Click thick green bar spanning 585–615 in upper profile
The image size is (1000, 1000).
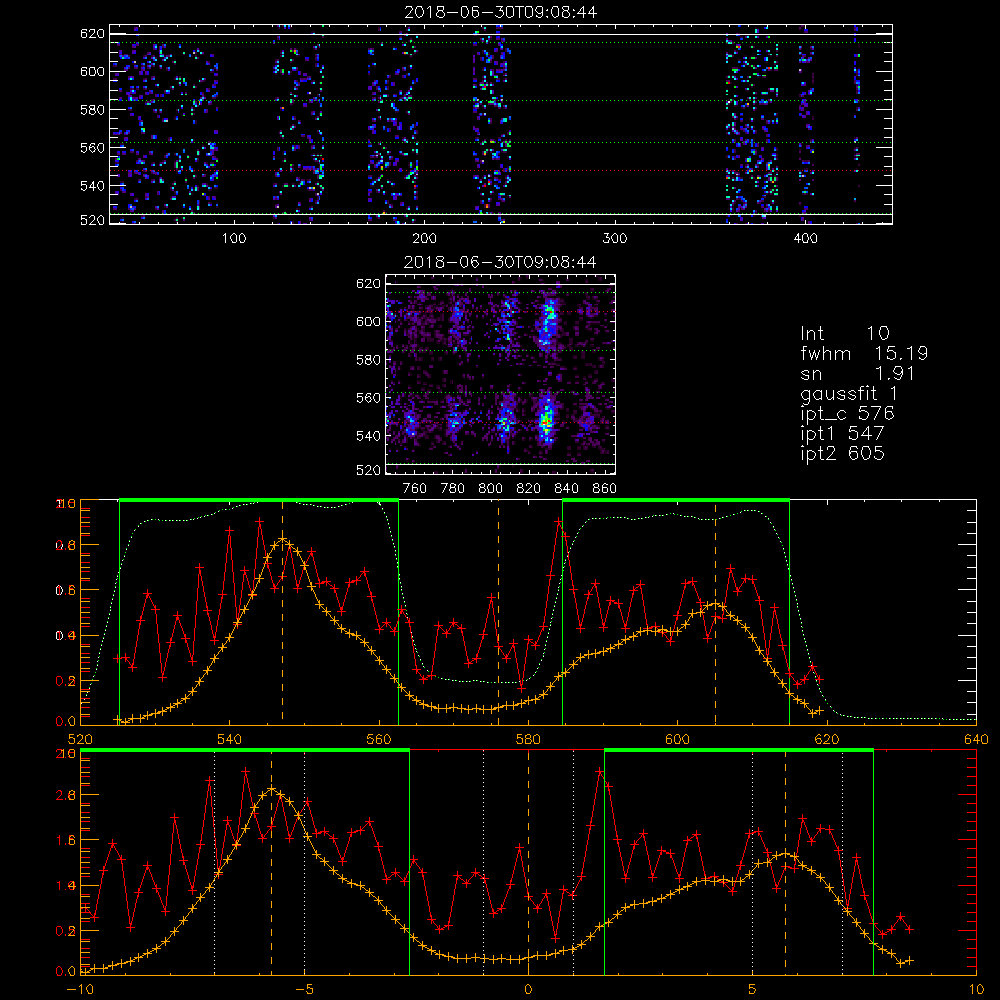[676, 501]
